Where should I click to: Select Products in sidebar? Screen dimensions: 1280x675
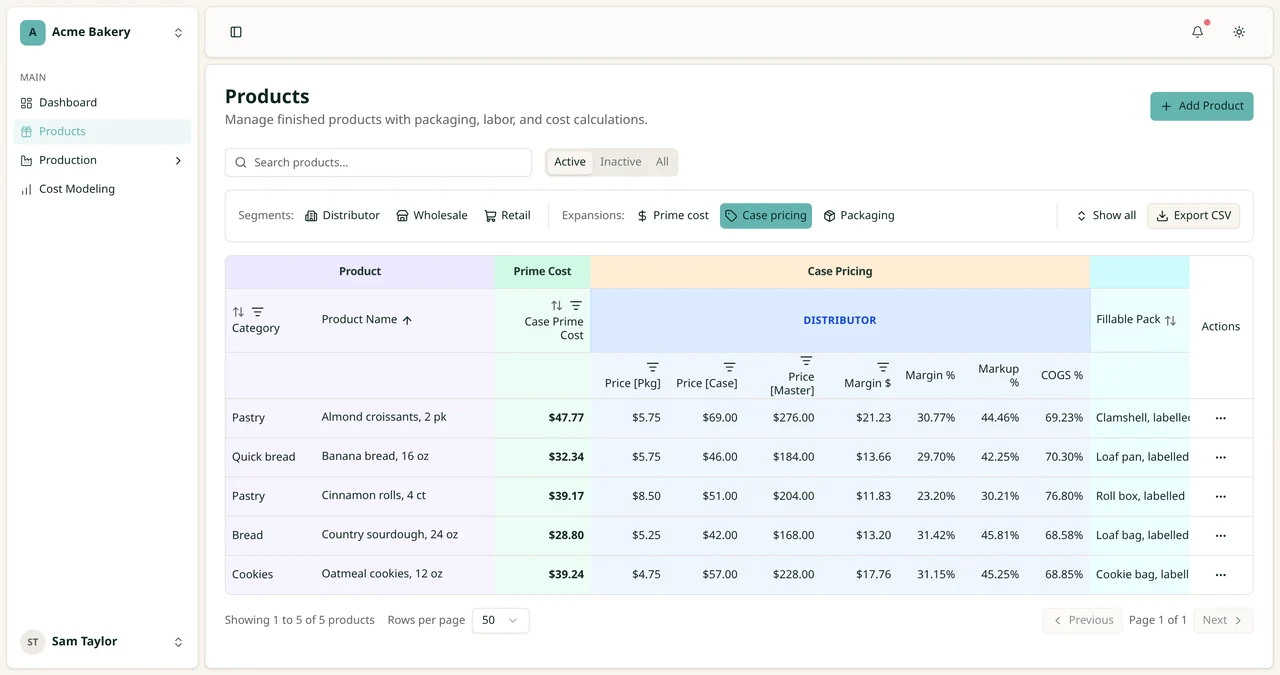tap(102, 131)
